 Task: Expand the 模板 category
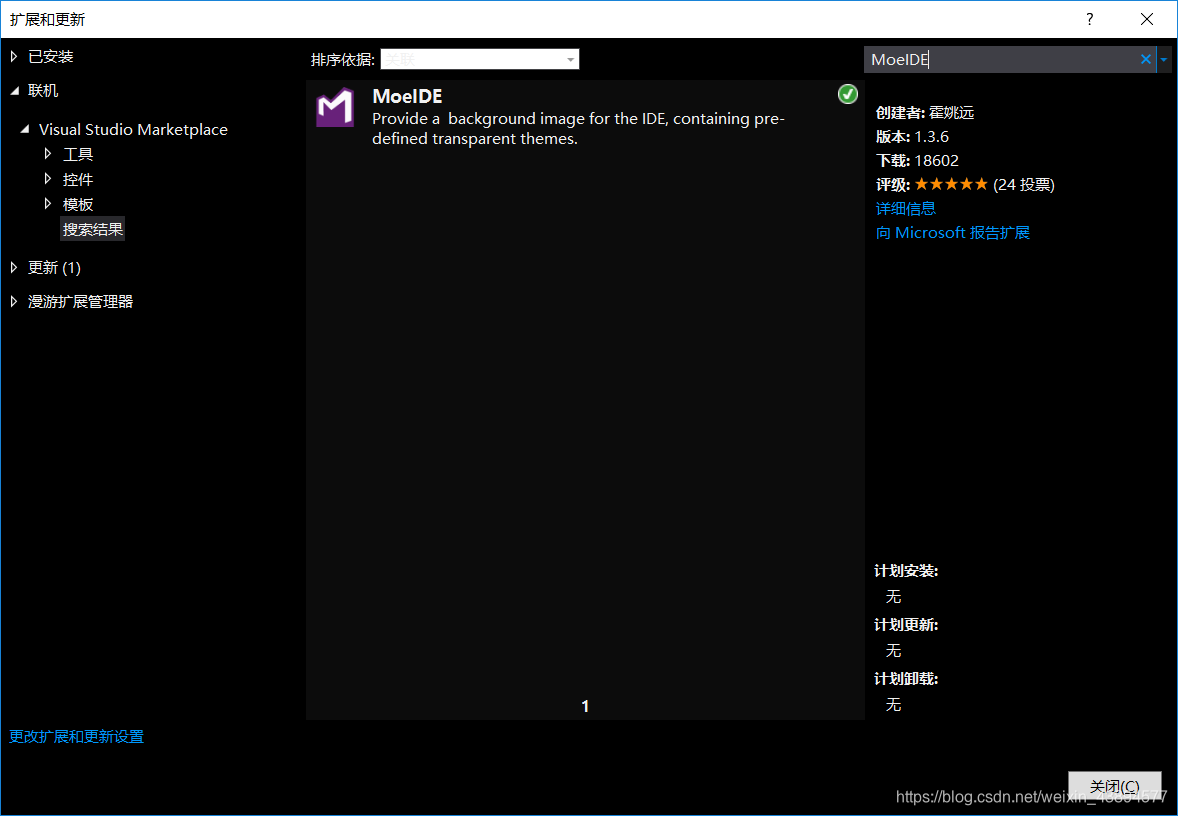point(48,204)
